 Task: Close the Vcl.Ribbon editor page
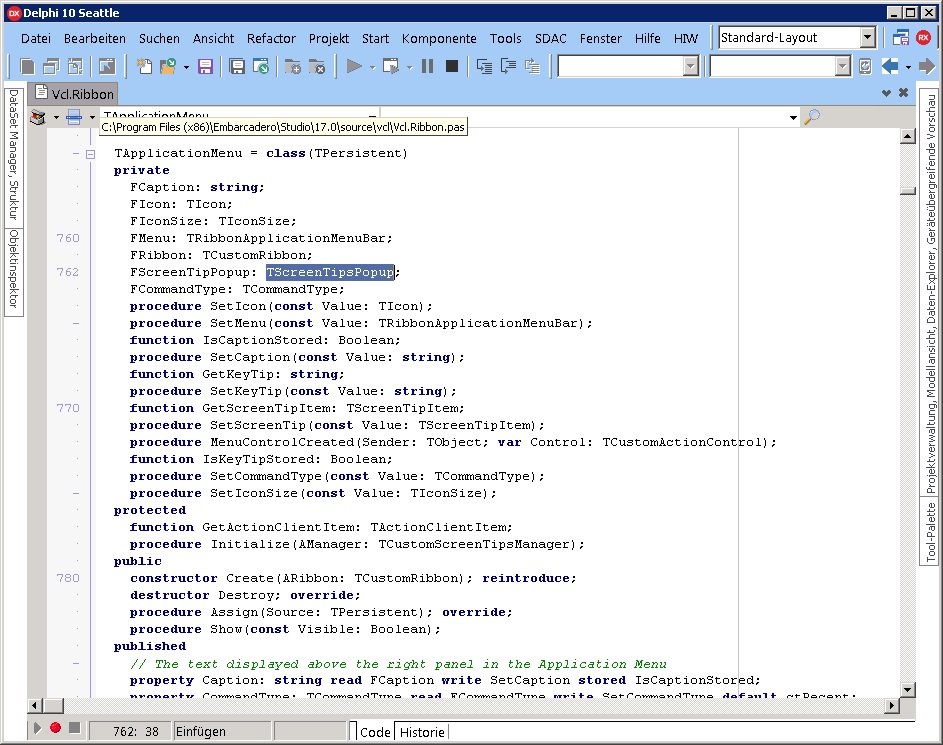[x=904, y=93]
